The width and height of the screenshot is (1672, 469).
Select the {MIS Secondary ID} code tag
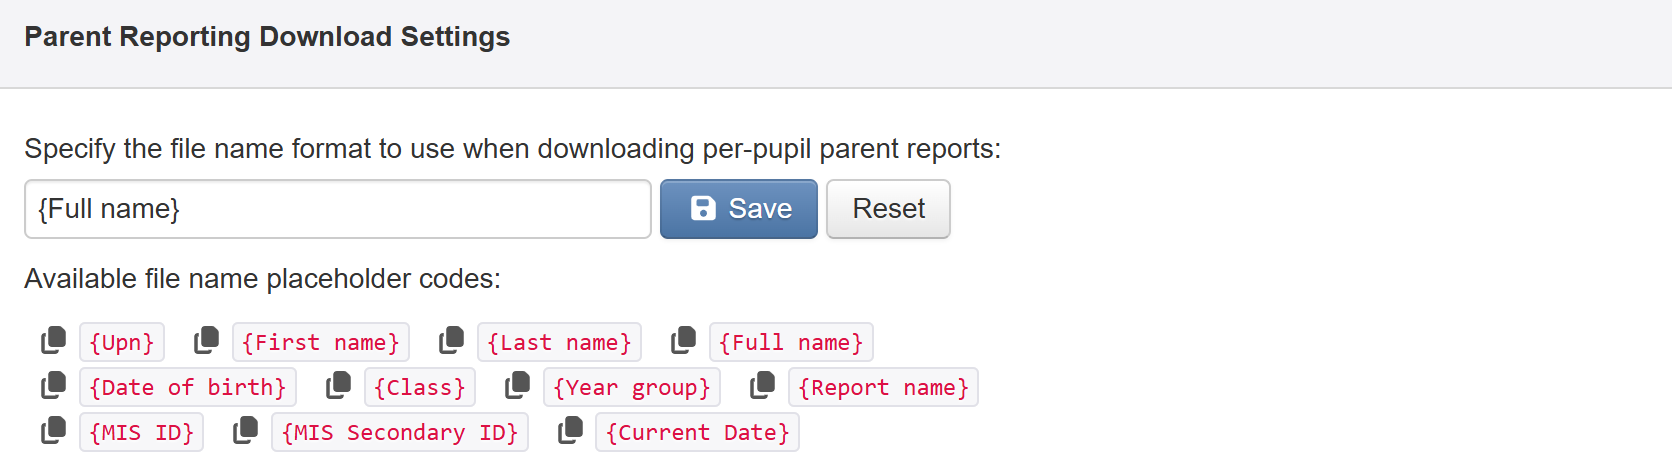point(399,433)
